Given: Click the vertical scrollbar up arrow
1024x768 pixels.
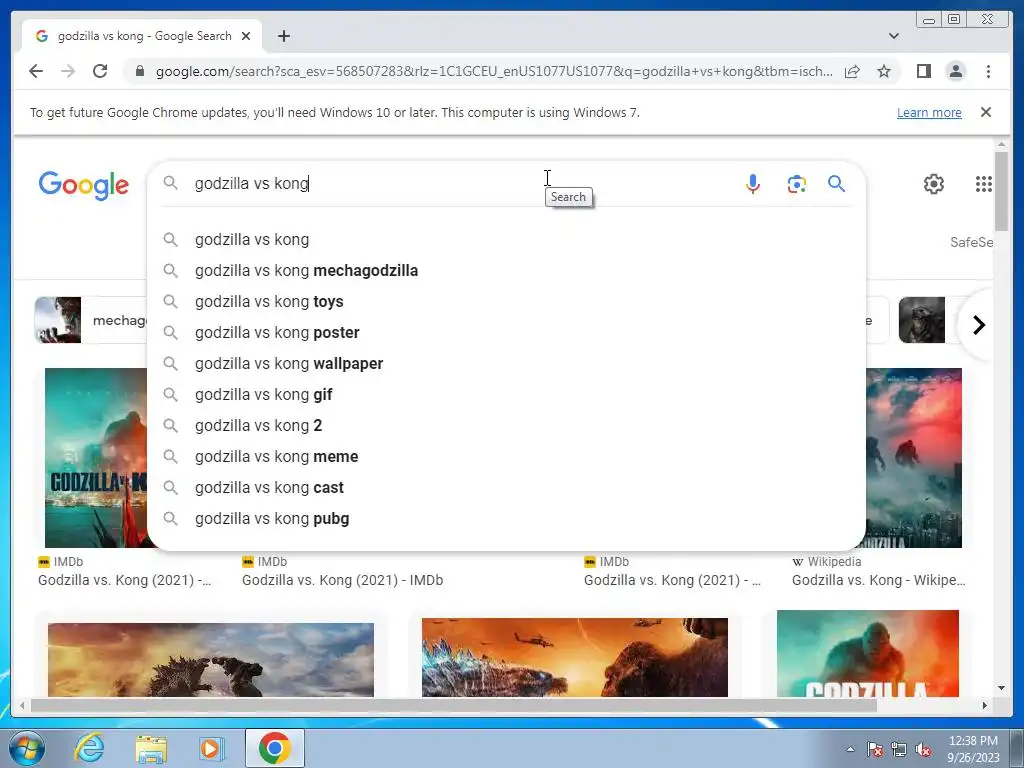Looking at the screenshot, I should (1002, 144).
